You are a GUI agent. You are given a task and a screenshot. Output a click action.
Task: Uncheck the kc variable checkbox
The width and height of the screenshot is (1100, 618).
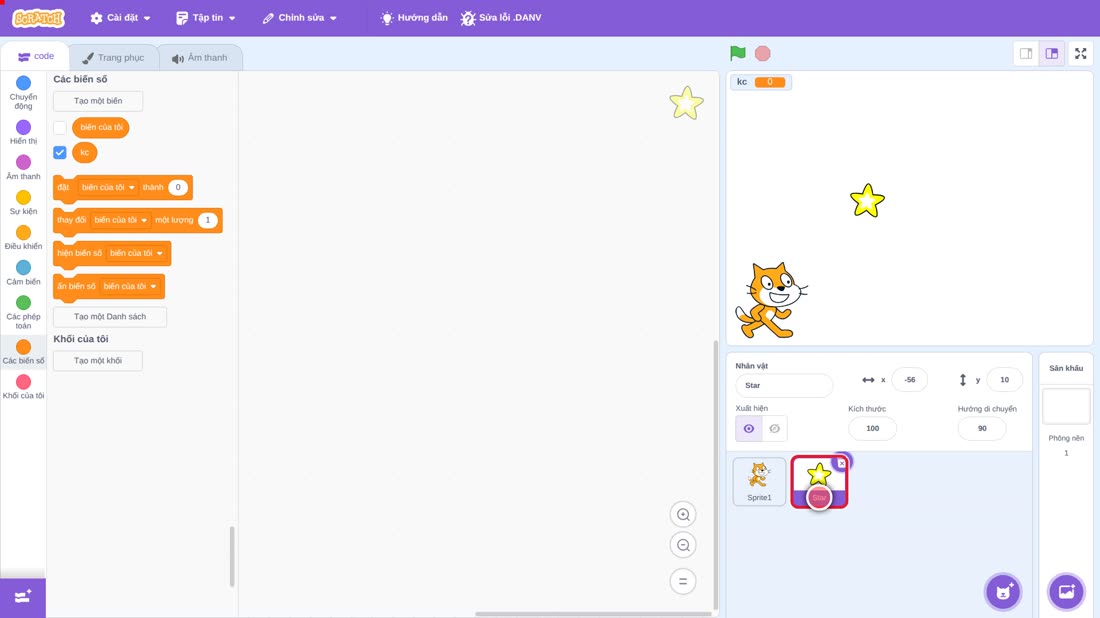click(60, 152)
